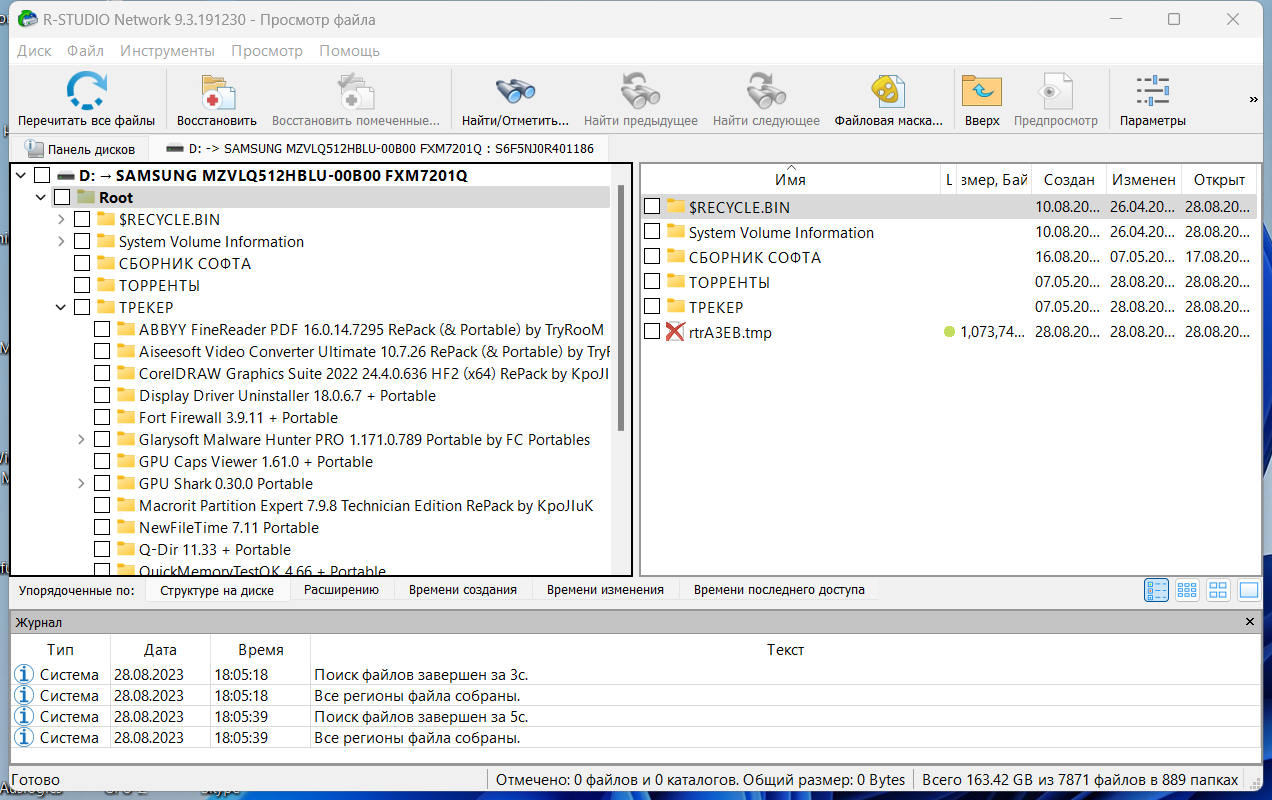Click the Reread all files icon
The image size is (1272, 800).
(x=86, y=91)
